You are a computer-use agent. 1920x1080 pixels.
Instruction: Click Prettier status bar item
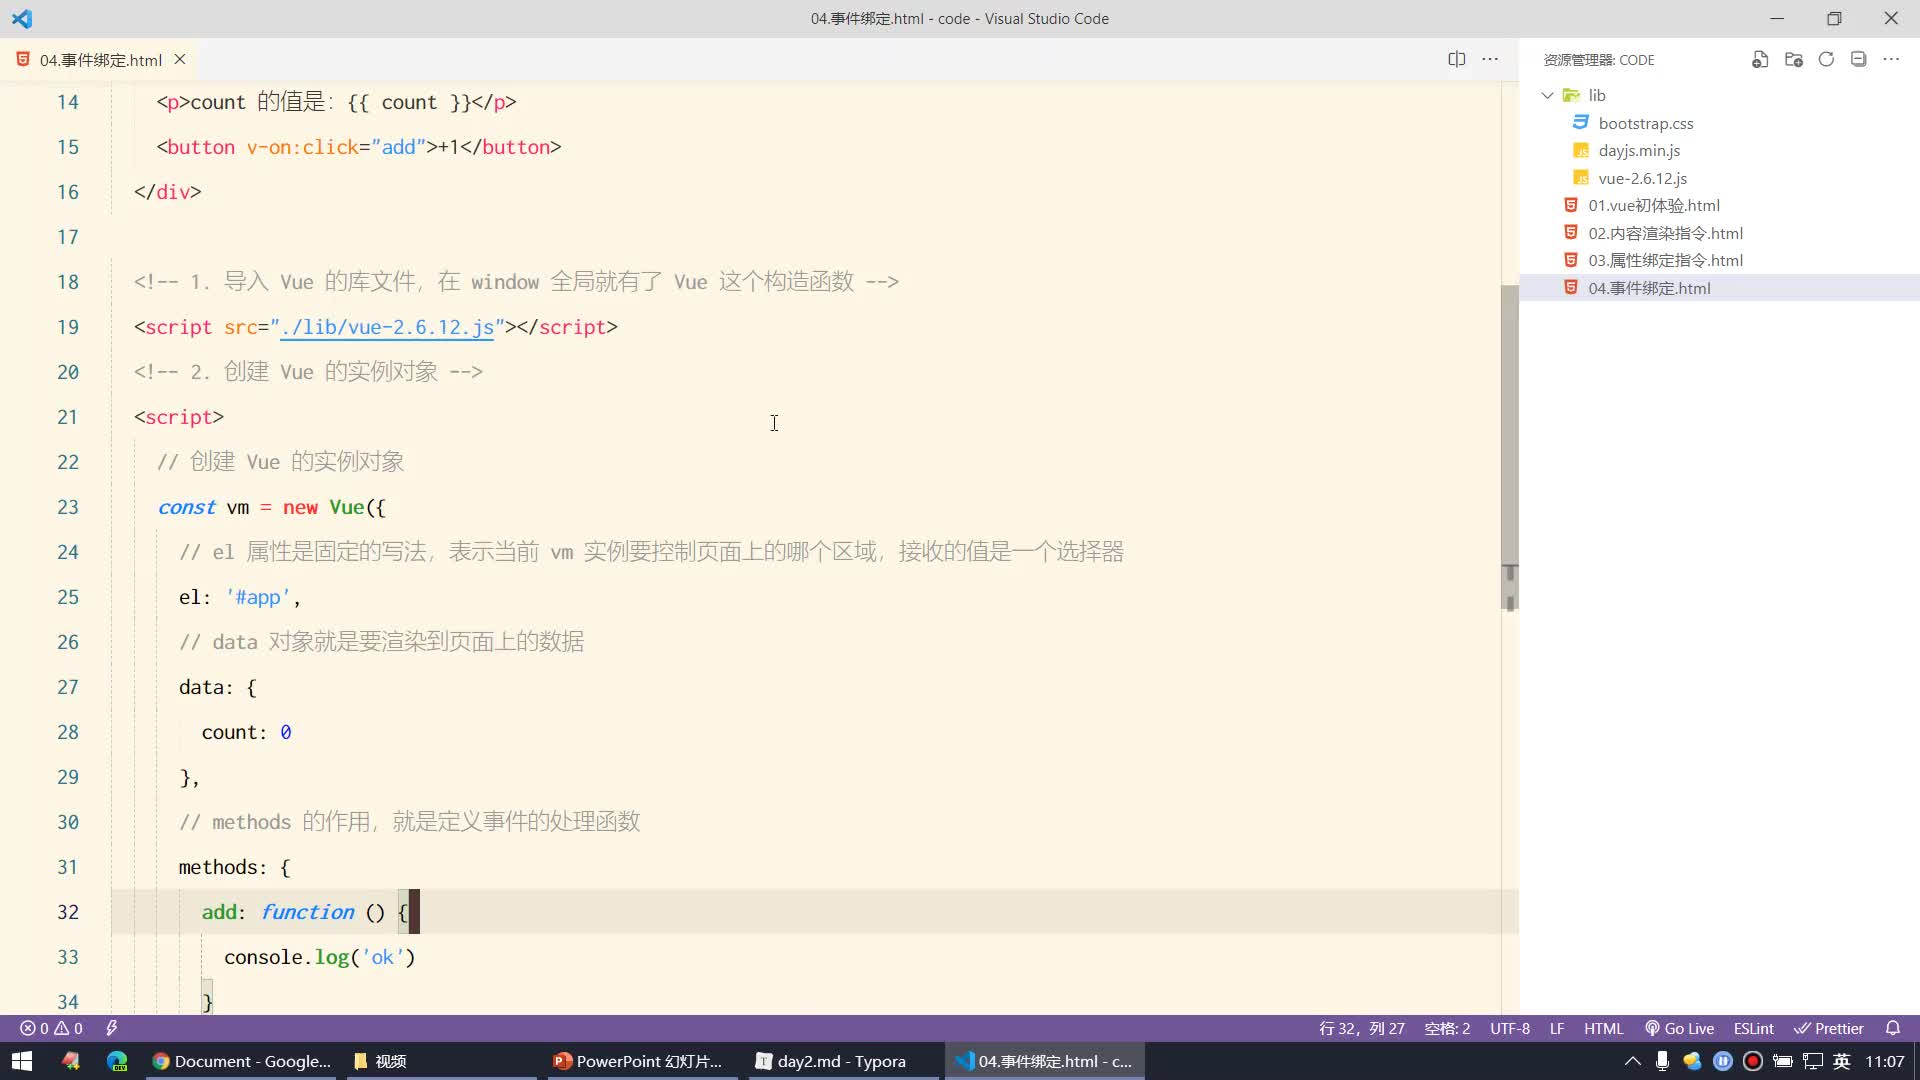(x=1829, y=1028)
